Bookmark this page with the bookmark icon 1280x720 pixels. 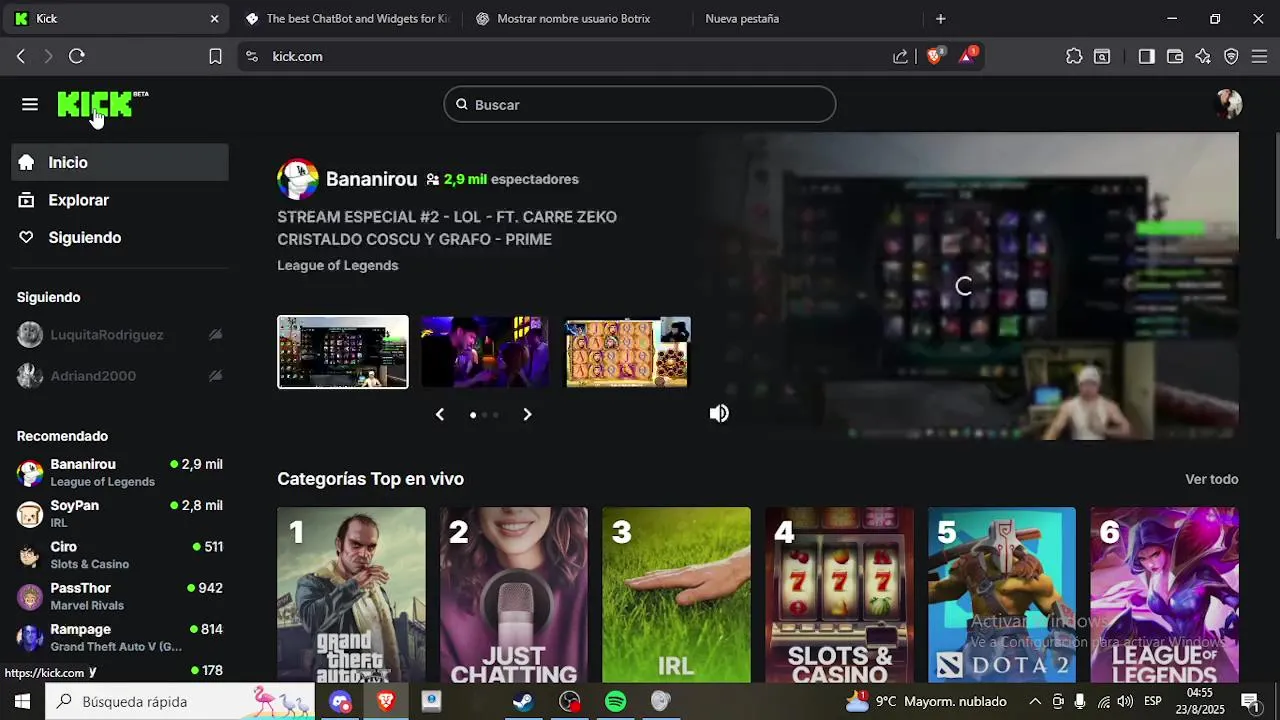(x=215, y=56)
